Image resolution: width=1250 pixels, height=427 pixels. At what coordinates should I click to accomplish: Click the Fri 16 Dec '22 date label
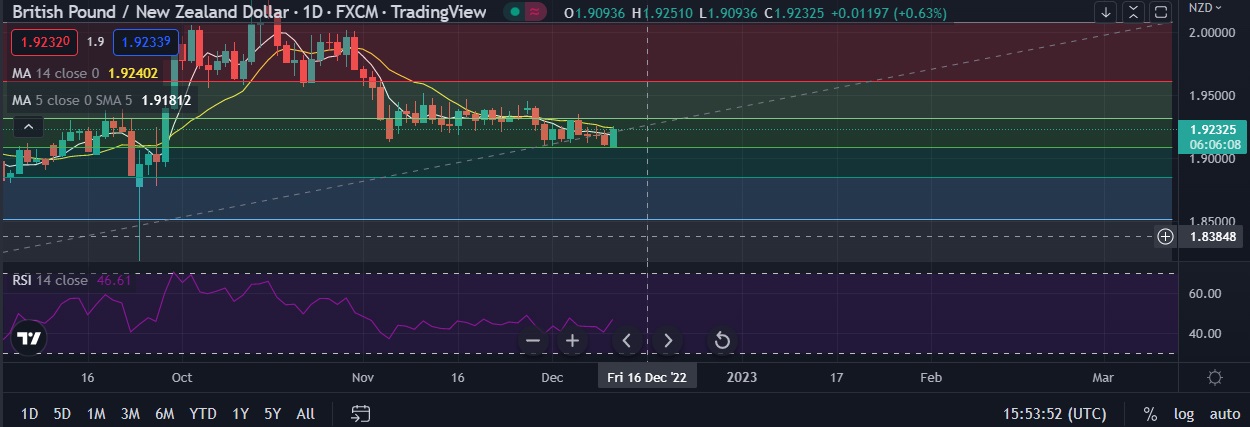(648, 377)
